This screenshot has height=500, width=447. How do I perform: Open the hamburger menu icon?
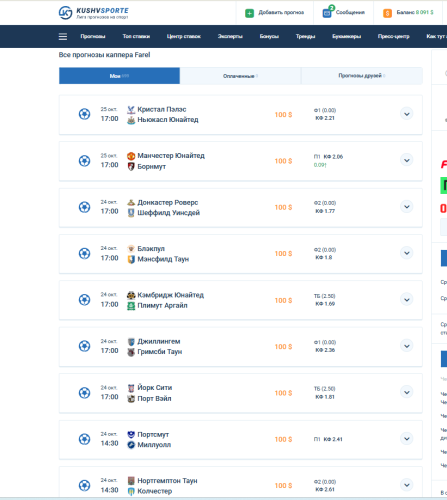(63, 36)
